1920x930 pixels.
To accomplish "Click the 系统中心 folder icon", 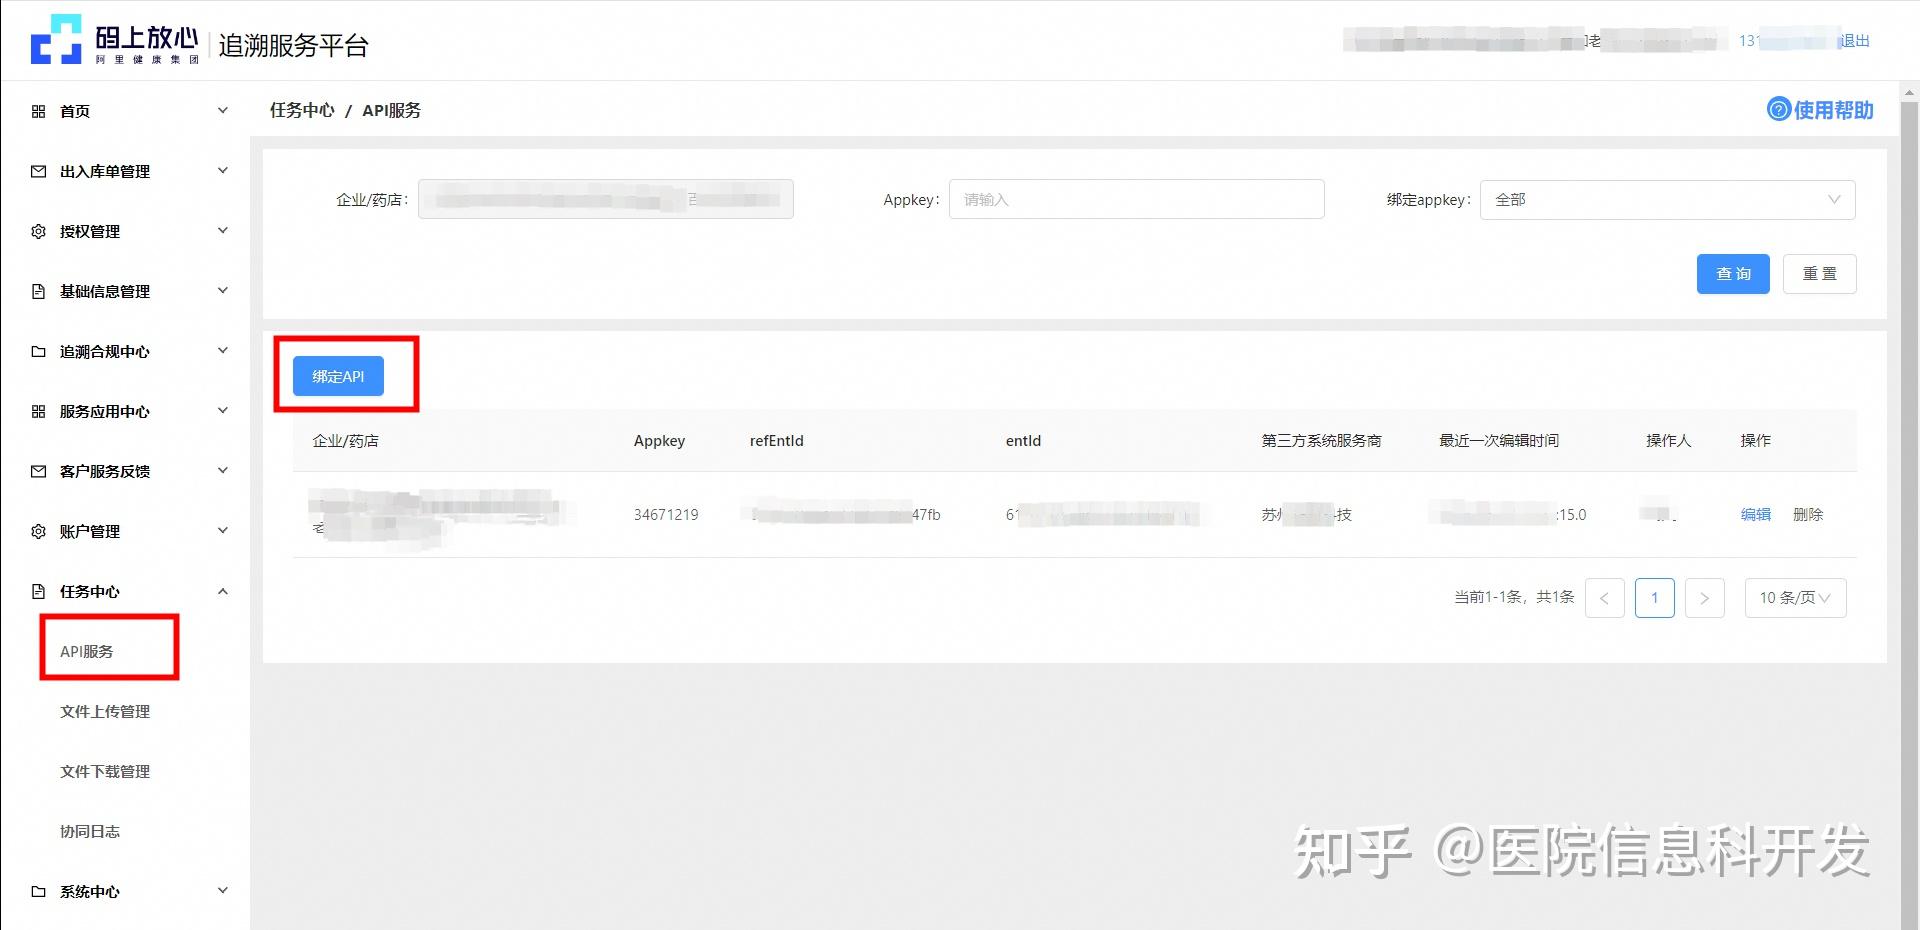I will (x=38, y=892).
